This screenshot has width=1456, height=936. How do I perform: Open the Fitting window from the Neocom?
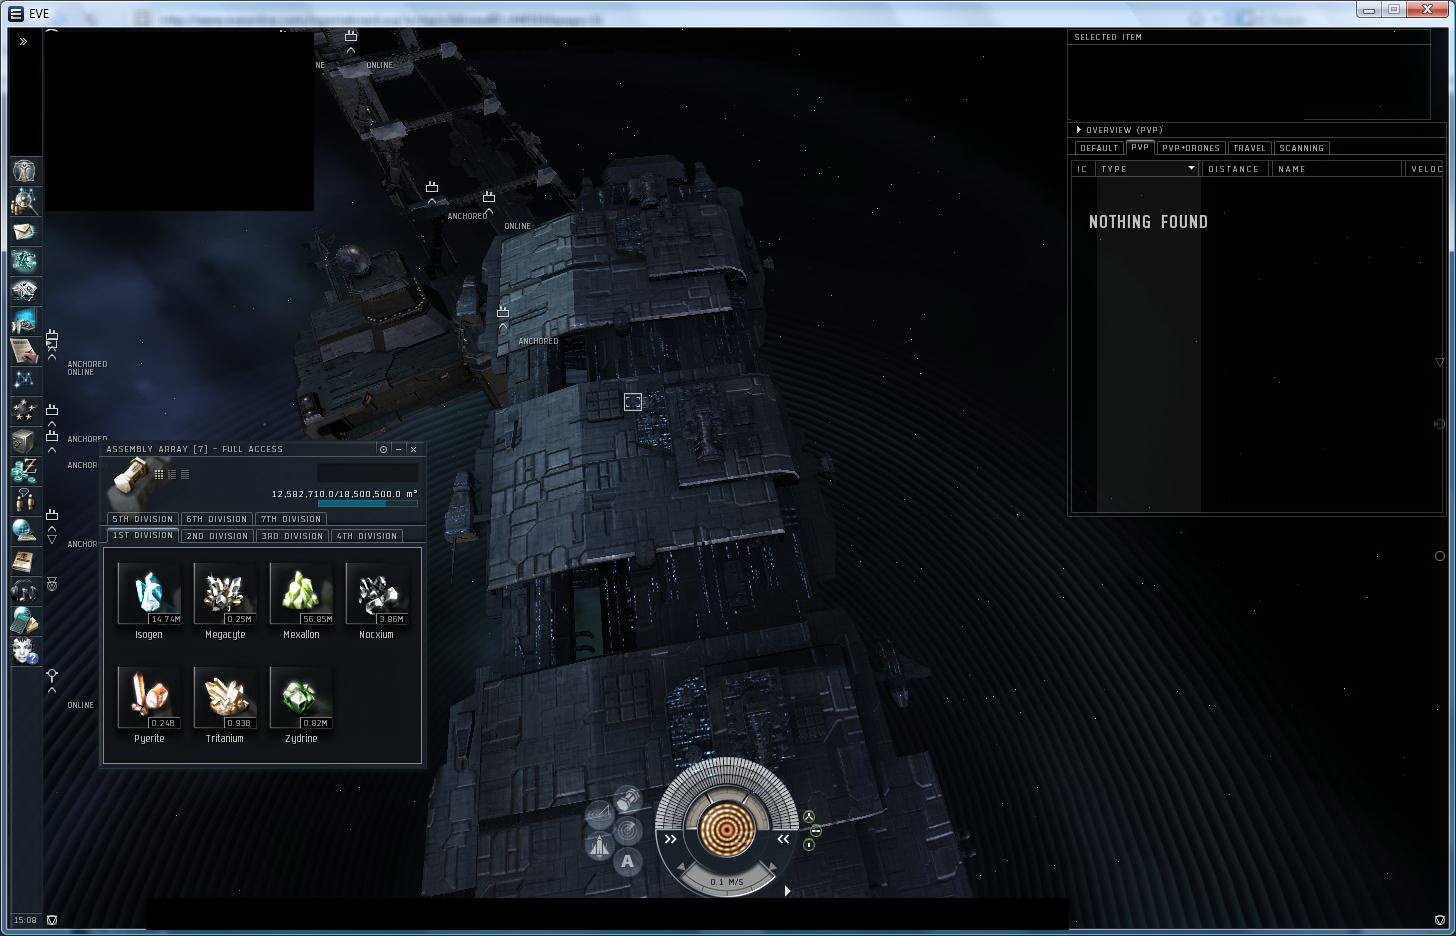point(25,261)
